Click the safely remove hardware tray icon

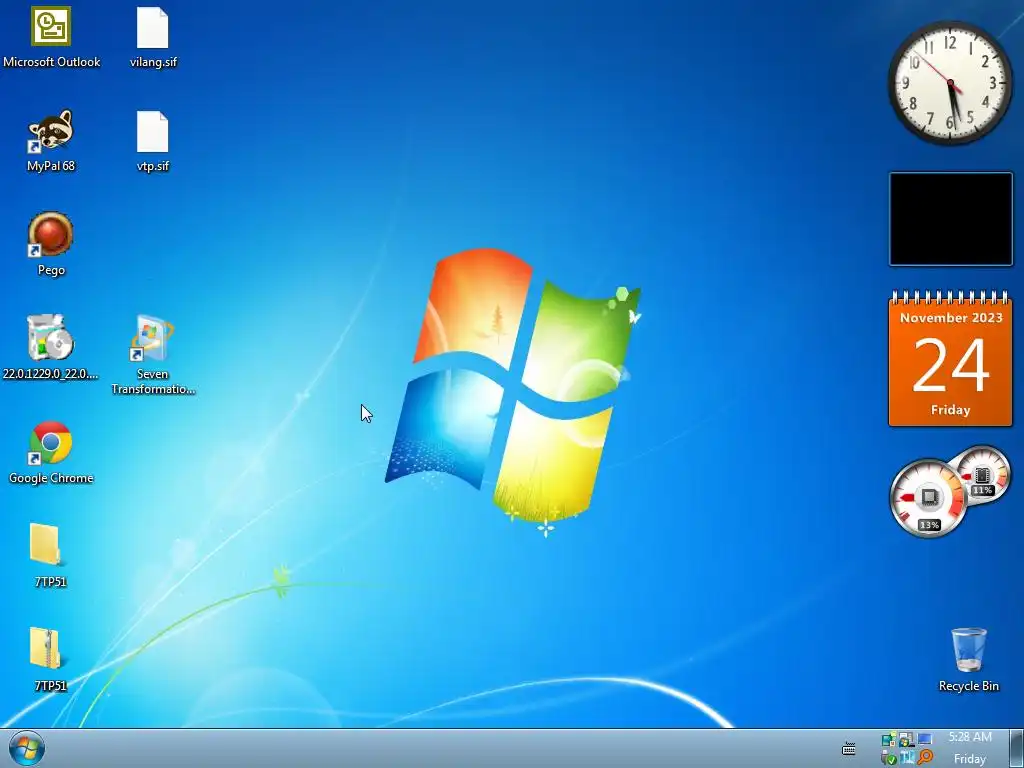coord(889,756)
